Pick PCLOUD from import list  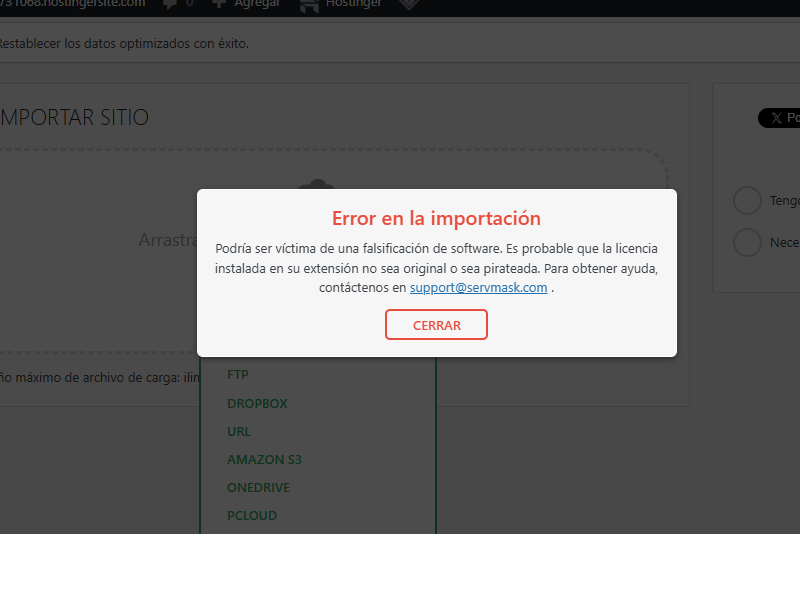click(x=252, y=516)
